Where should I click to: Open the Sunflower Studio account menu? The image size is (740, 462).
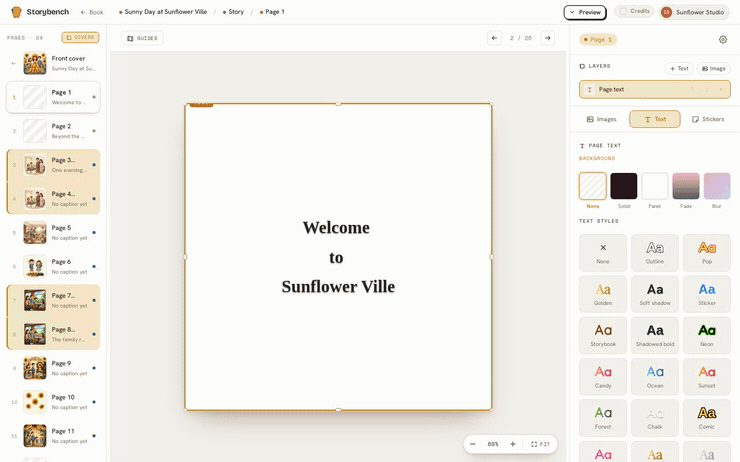pyautogui.click(x=693, y=12)
